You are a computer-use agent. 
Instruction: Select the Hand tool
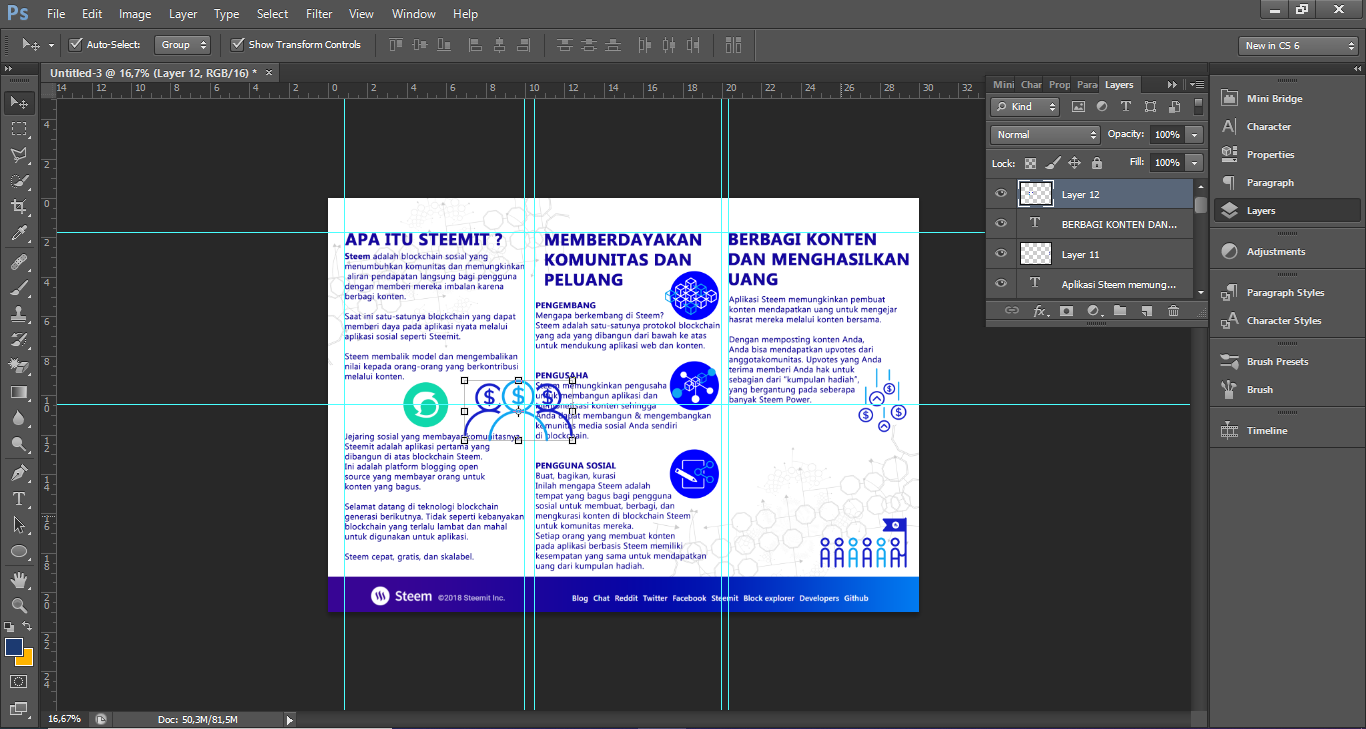[19, 579]
